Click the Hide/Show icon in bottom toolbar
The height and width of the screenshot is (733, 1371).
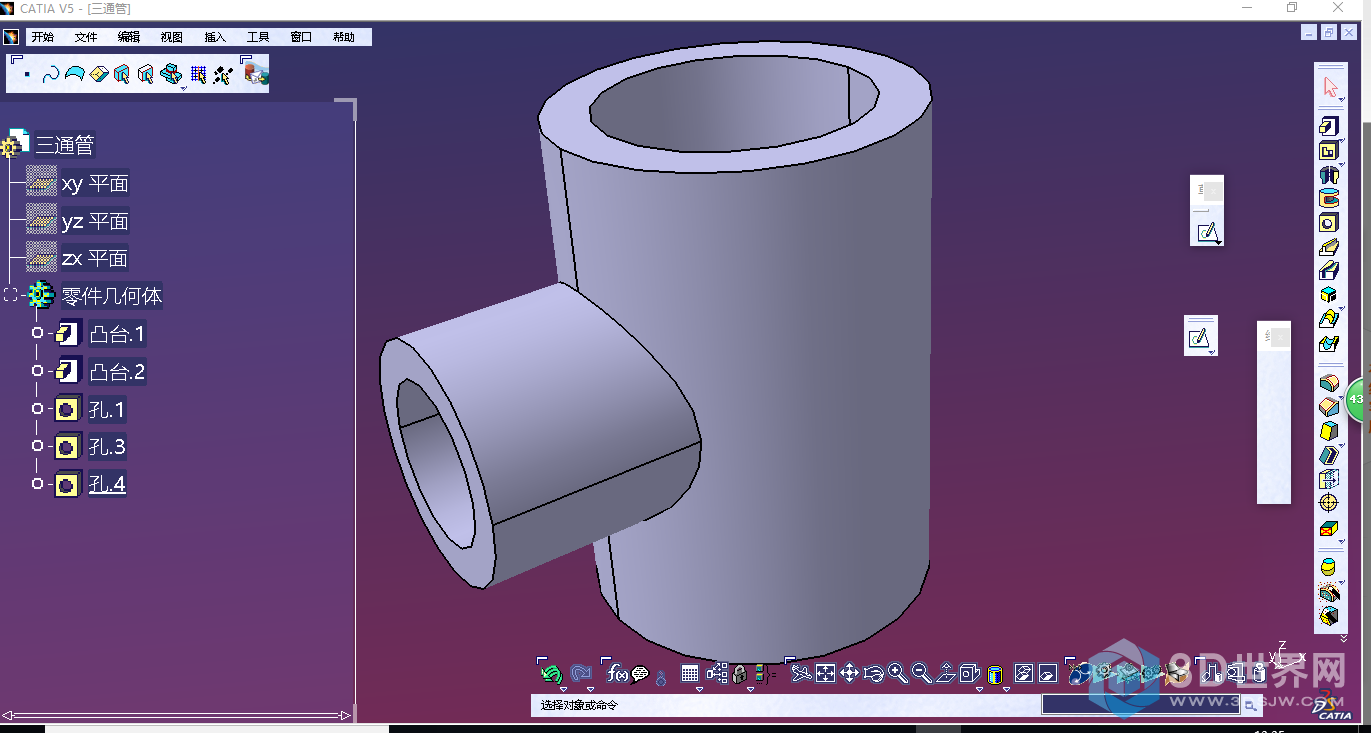pos(1023,673)
